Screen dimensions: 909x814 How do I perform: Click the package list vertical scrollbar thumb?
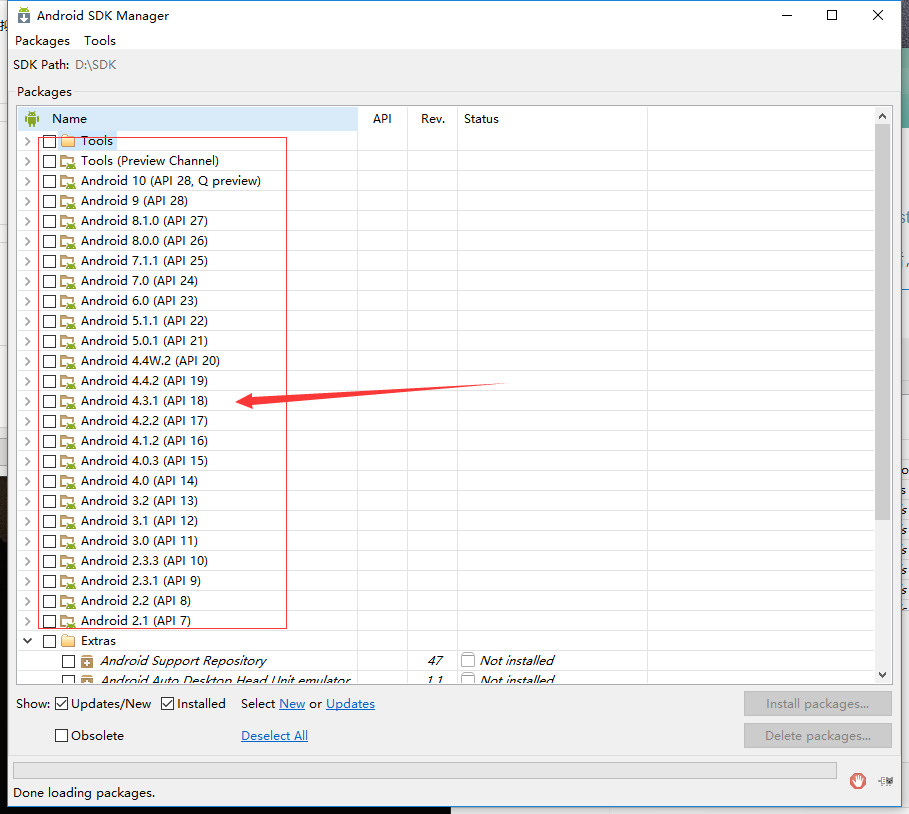[882, 322]
